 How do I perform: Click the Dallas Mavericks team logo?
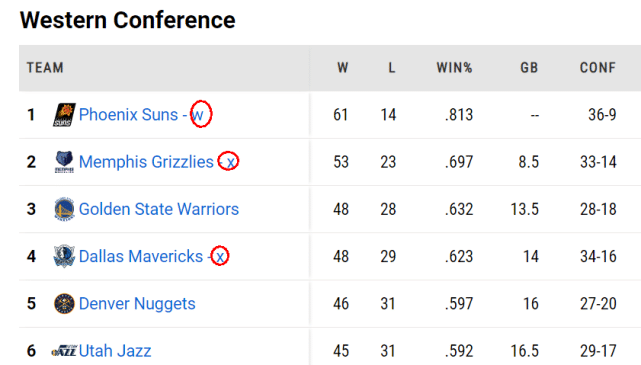[64, 256]
